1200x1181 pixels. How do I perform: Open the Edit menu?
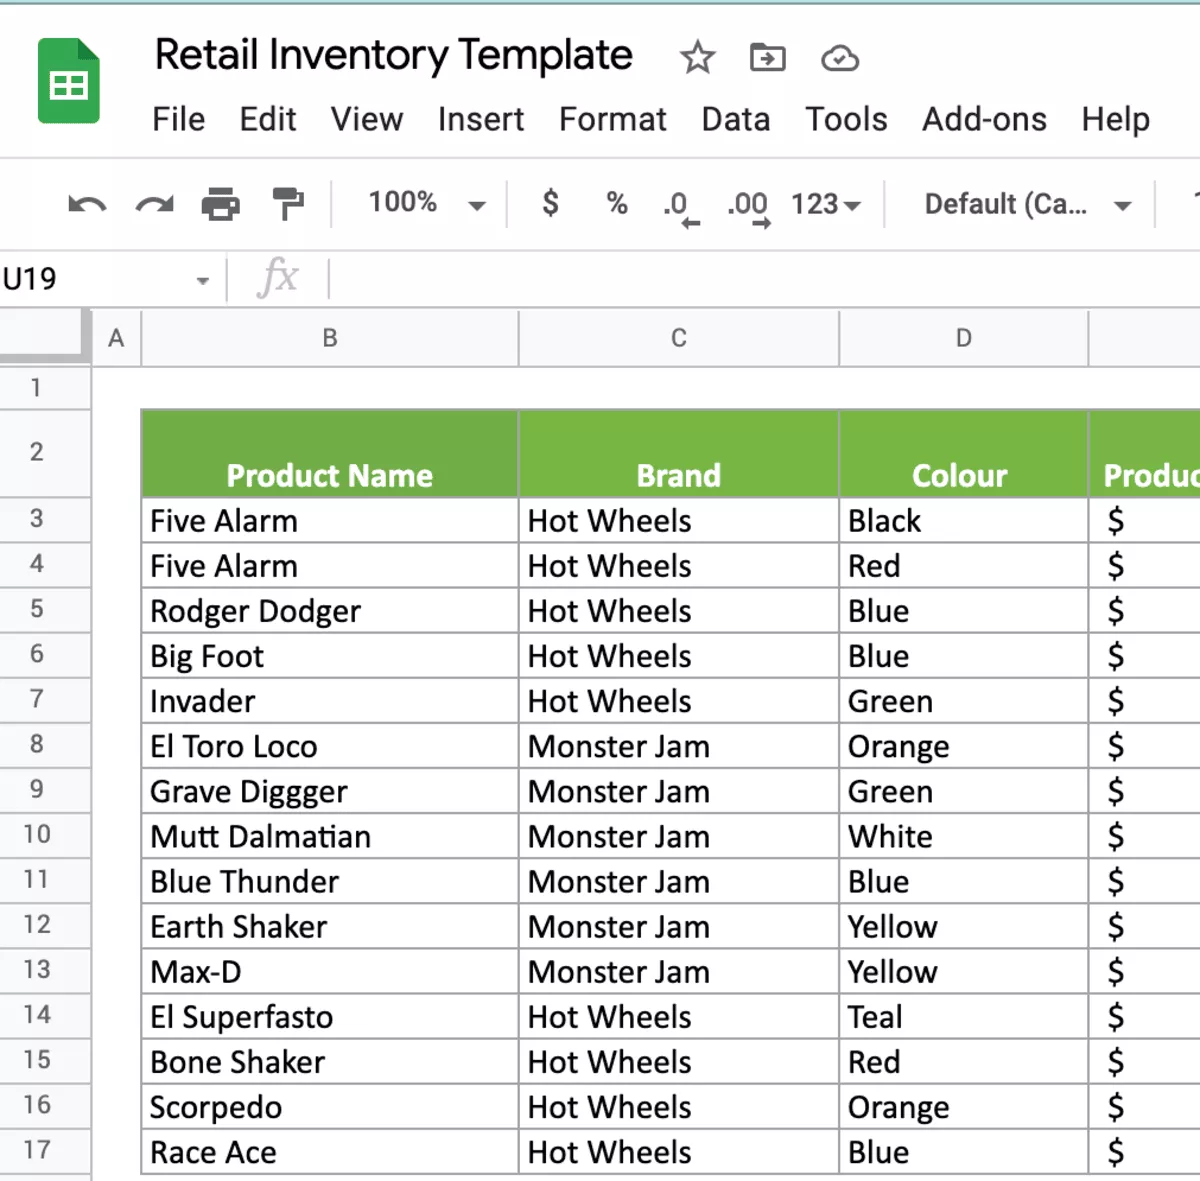[x=267, y=119]
